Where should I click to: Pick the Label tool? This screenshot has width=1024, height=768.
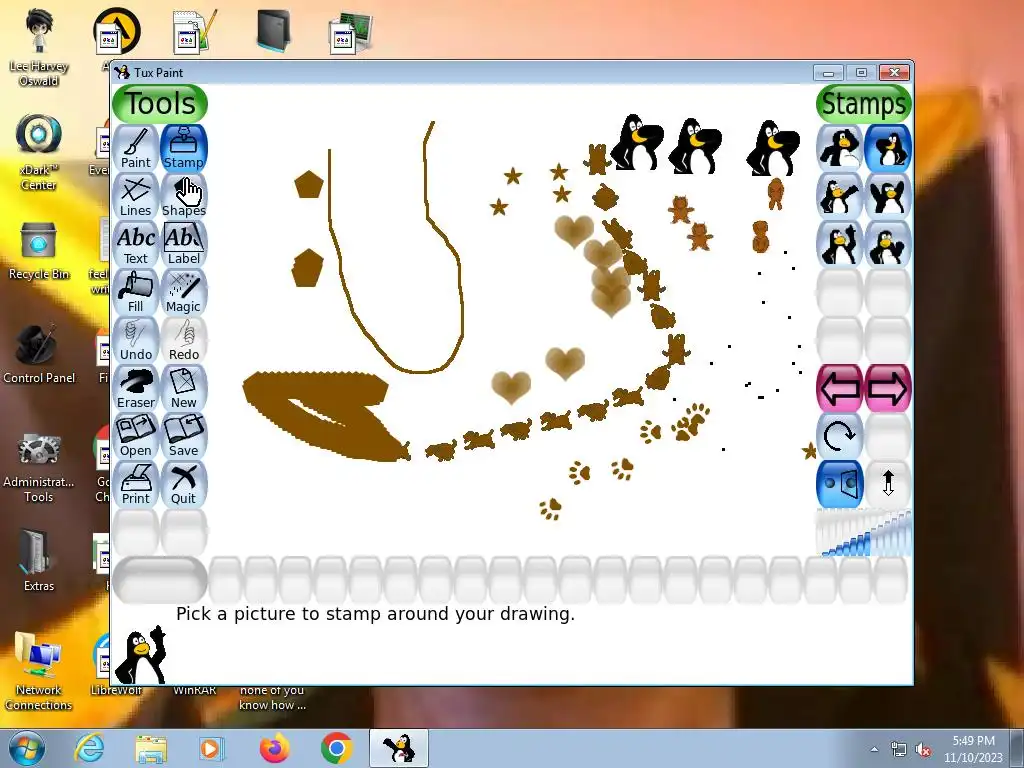tap(184, 244)
